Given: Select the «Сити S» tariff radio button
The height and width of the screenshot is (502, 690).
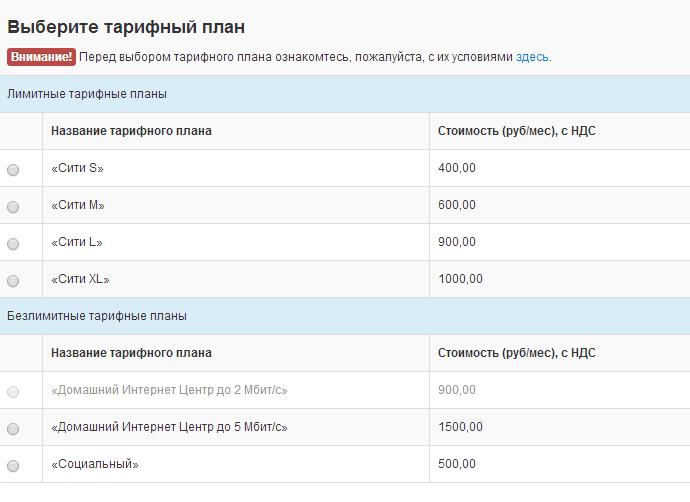Looking at the screenshot, I should tap(13, 170).
